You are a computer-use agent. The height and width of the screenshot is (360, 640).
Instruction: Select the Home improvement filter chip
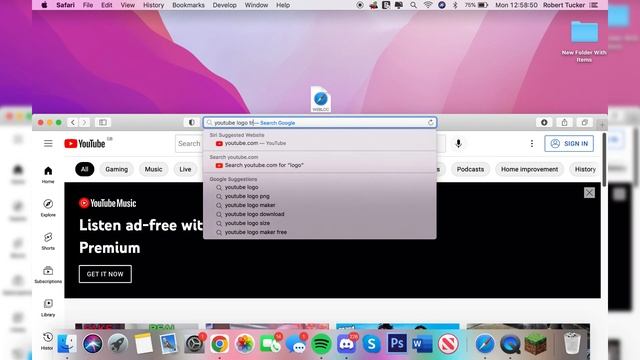(529, 169)
